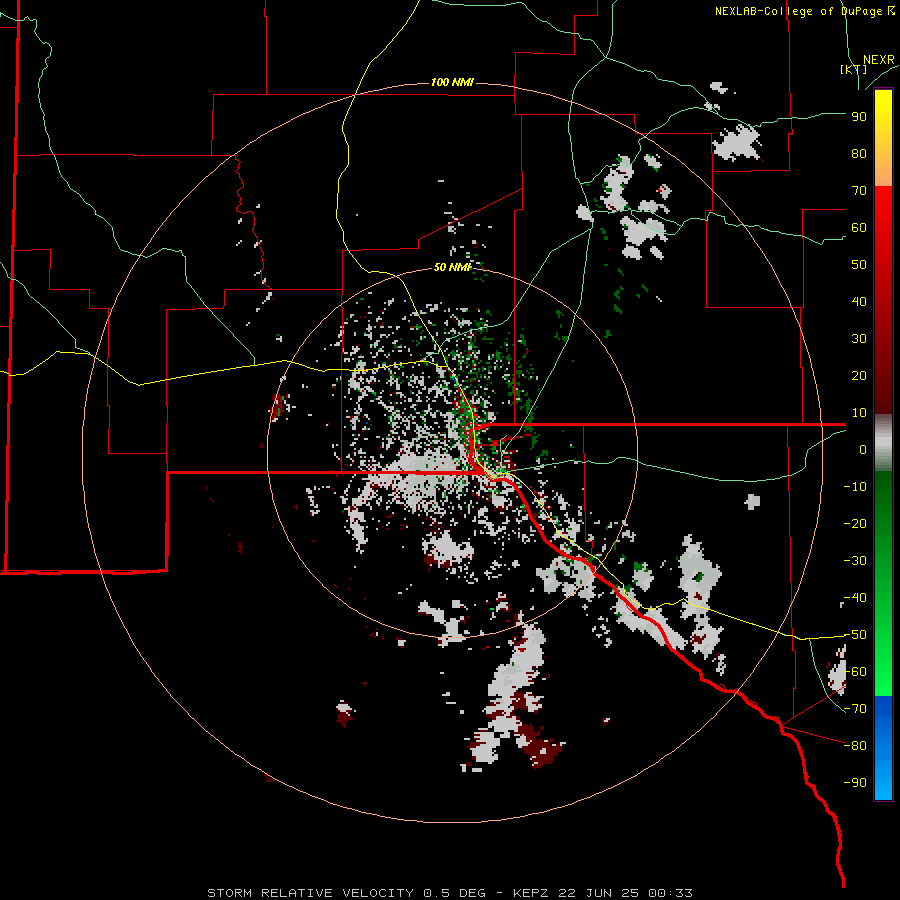Click the -90 scale value
The width and height of the screenshot is (900, 900).
point(855,783)
